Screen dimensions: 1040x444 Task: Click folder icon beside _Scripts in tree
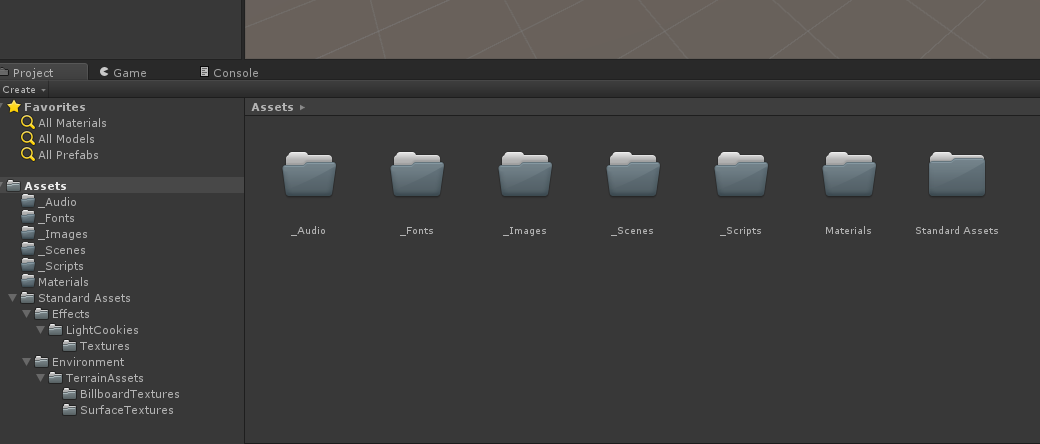28,265
